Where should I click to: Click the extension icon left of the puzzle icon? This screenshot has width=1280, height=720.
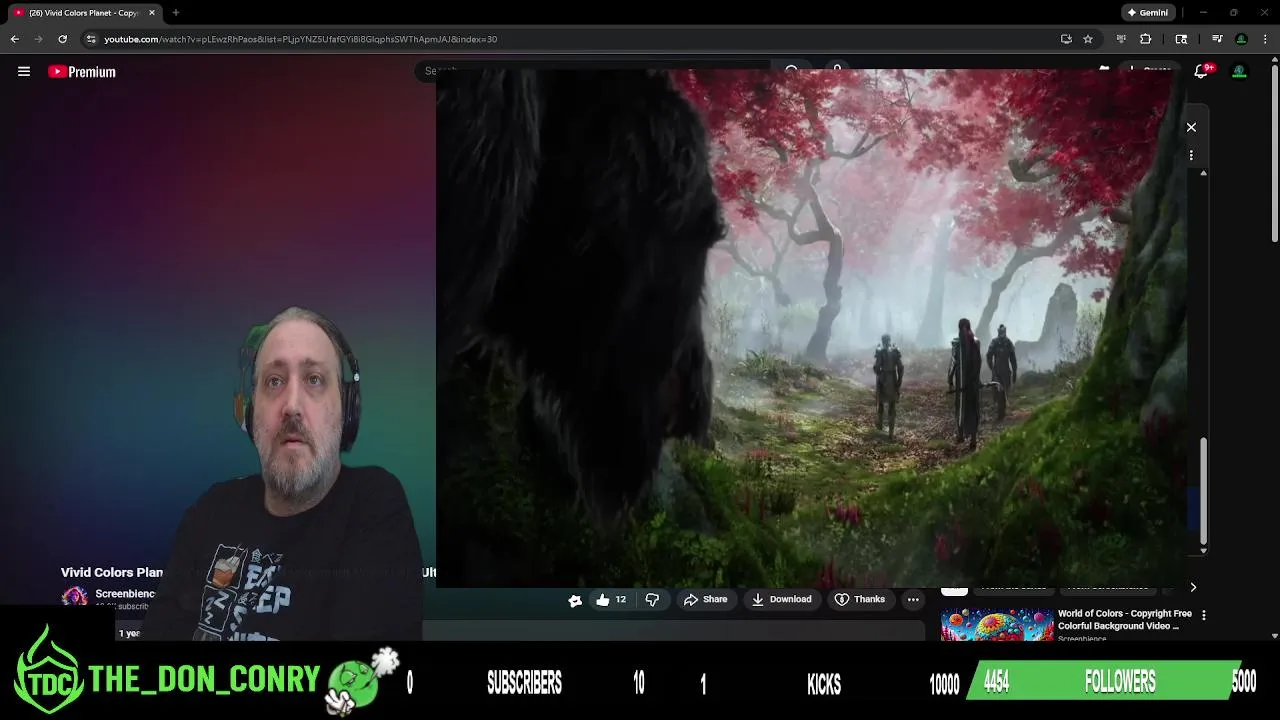click(x=1121, y=39)
